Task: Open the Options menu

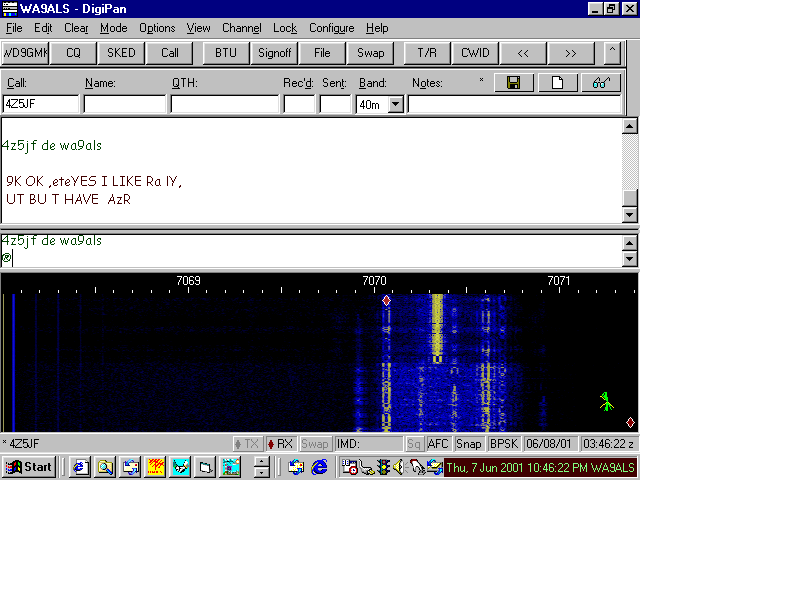Action: [157, 28]
